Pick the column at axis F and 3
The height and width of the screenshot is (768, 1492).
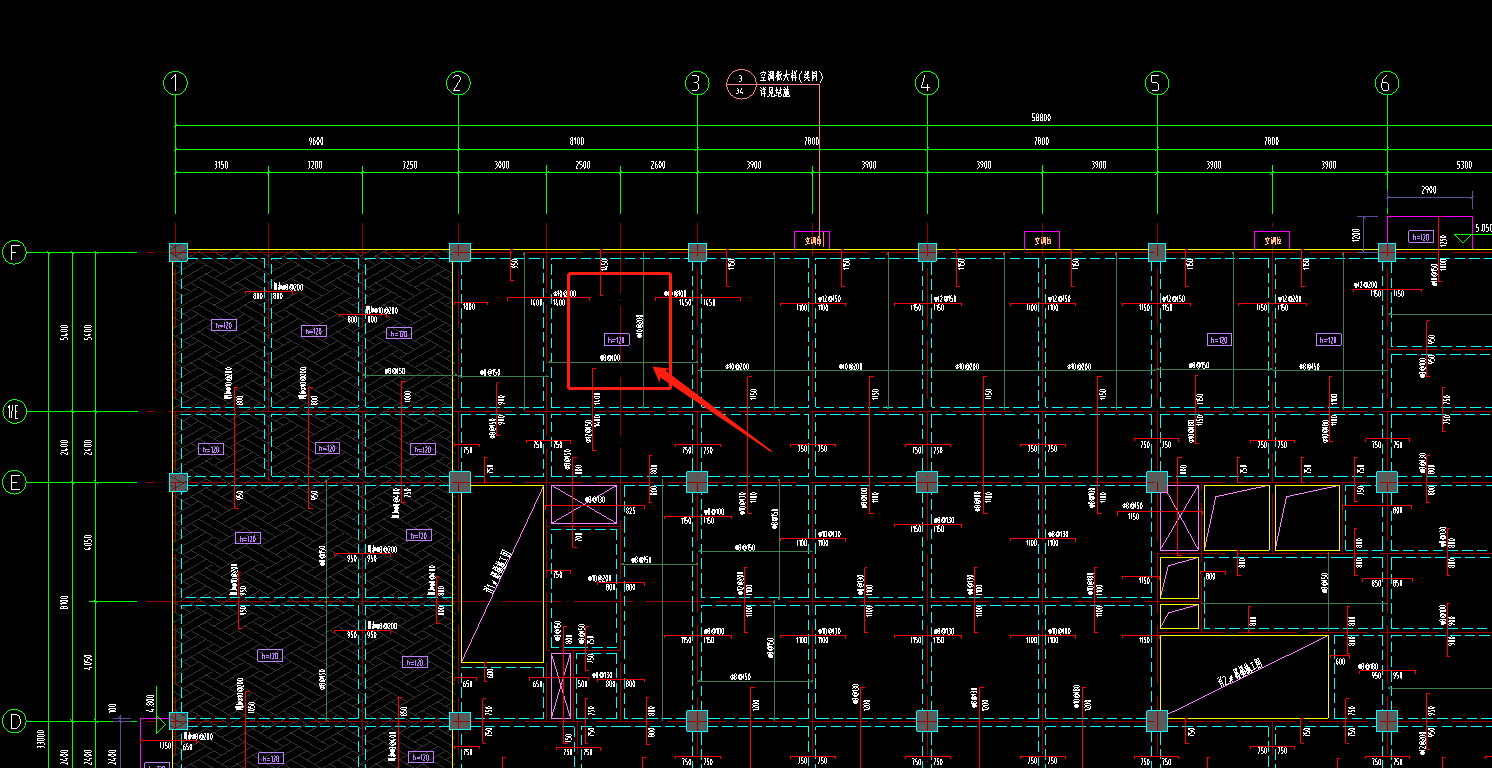click(x=697, y=252)
